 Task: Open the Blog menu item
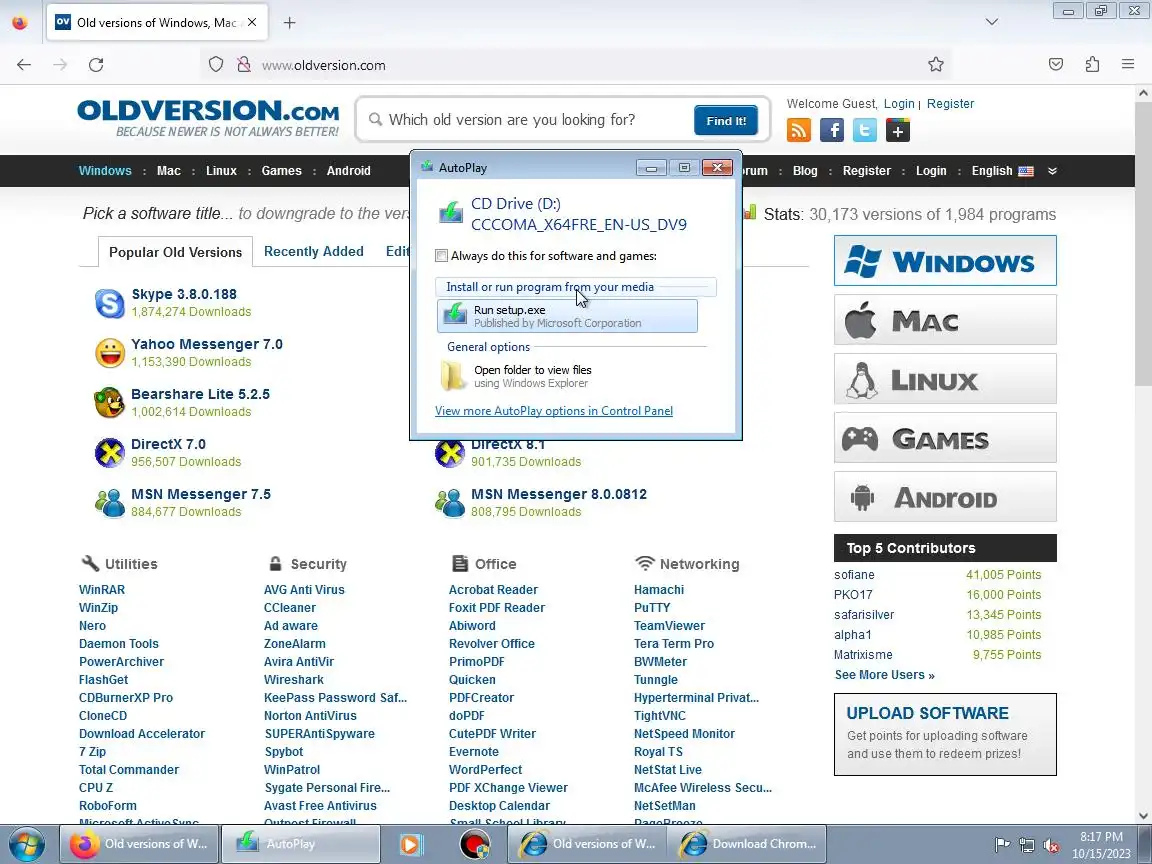pyautogui.click(x=804, y=170)
